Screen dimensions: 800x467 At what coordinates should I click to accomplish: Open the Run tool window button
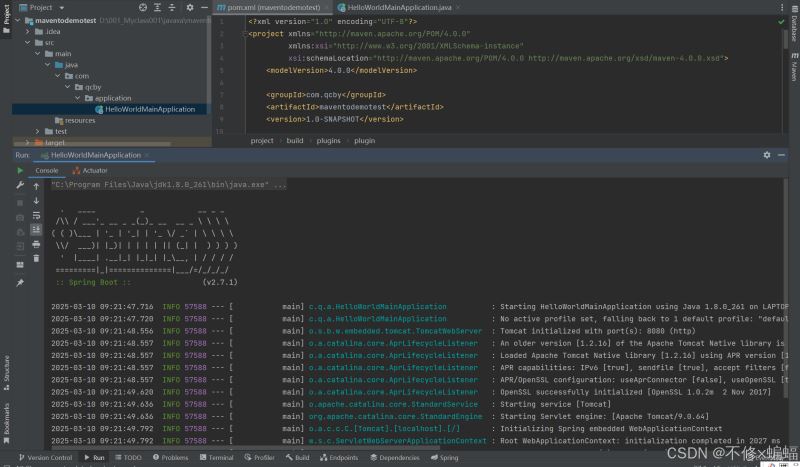94,457
